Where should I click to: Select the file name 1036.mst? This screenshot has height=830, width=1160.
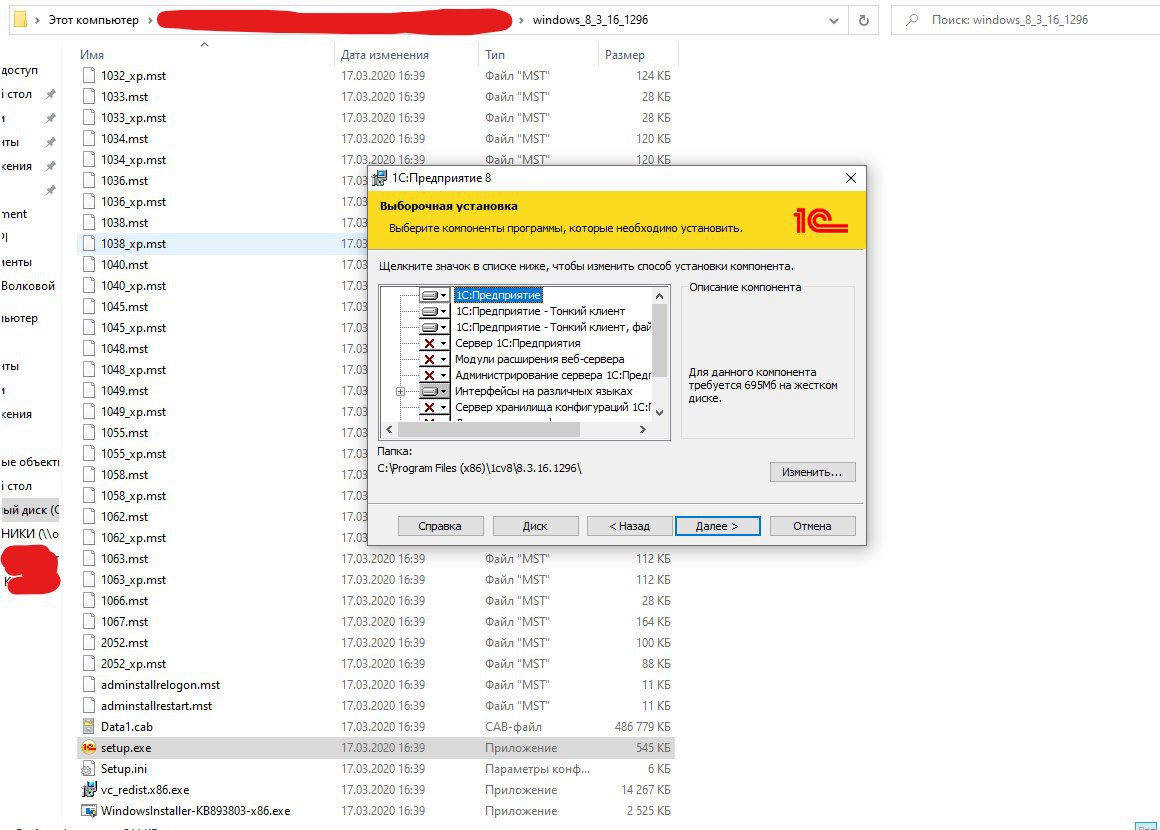click(x=124, y=180)
